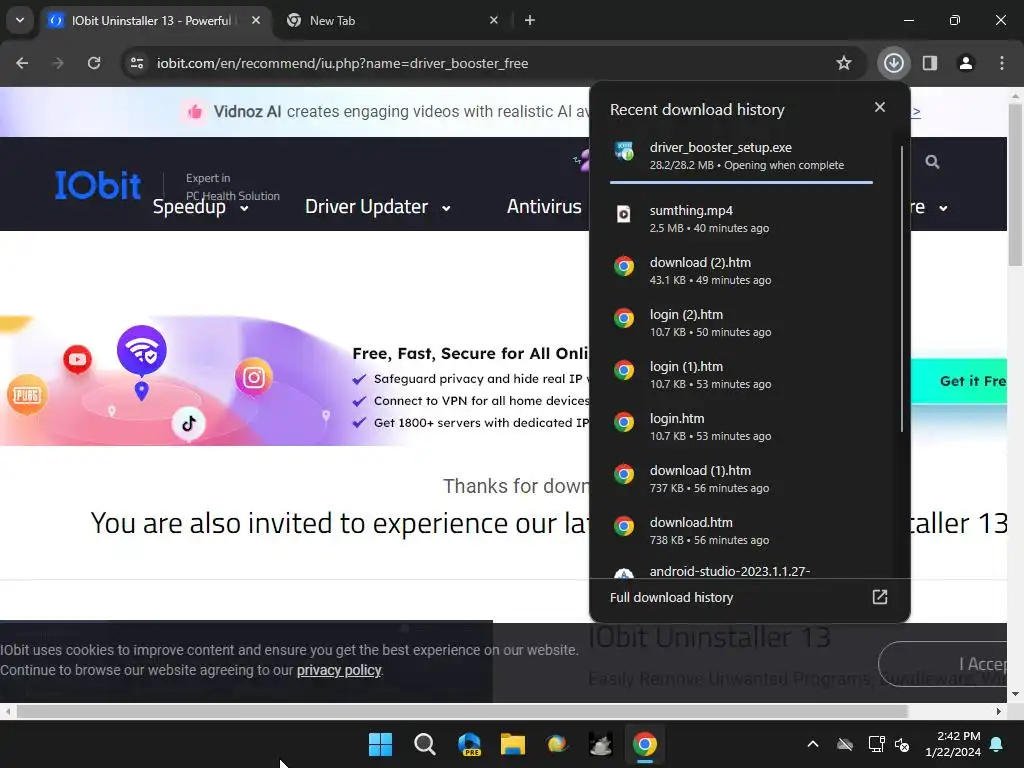Click the Instagram icon in VPN banner
The height and width of the screenshot is (768, 1024).
[253, 377]
